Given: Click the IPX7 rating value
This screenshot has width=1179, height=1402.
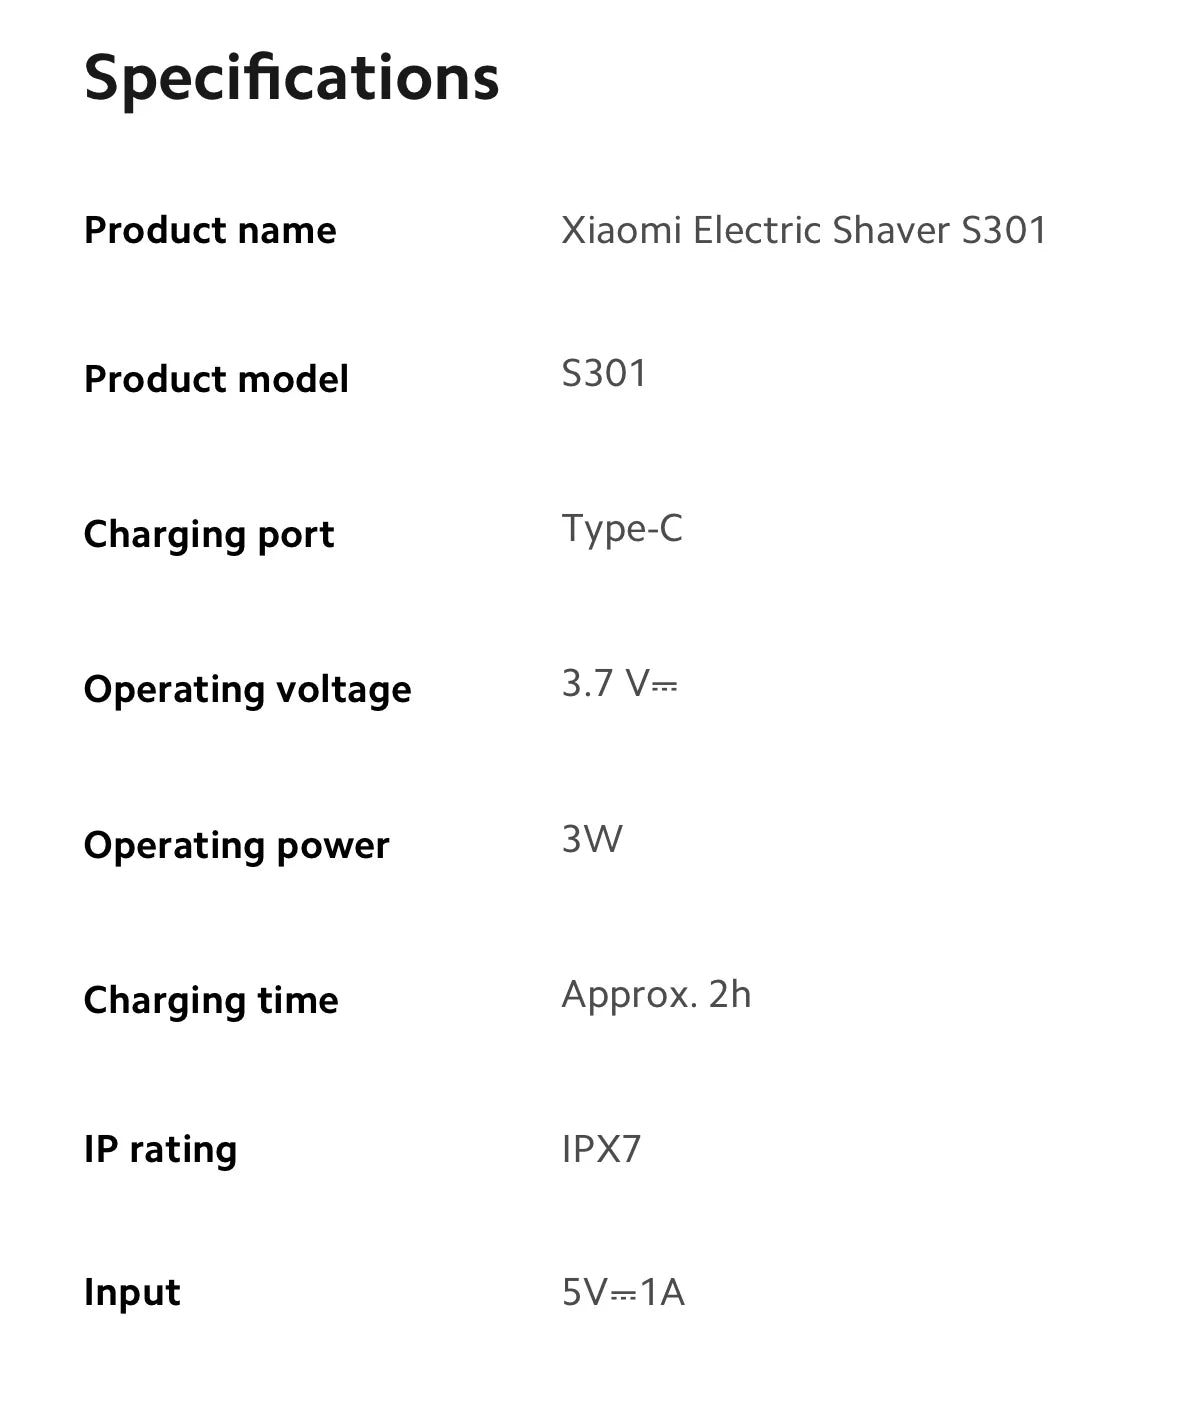Looking at the screenshot, I should [x=601, y=1149].
